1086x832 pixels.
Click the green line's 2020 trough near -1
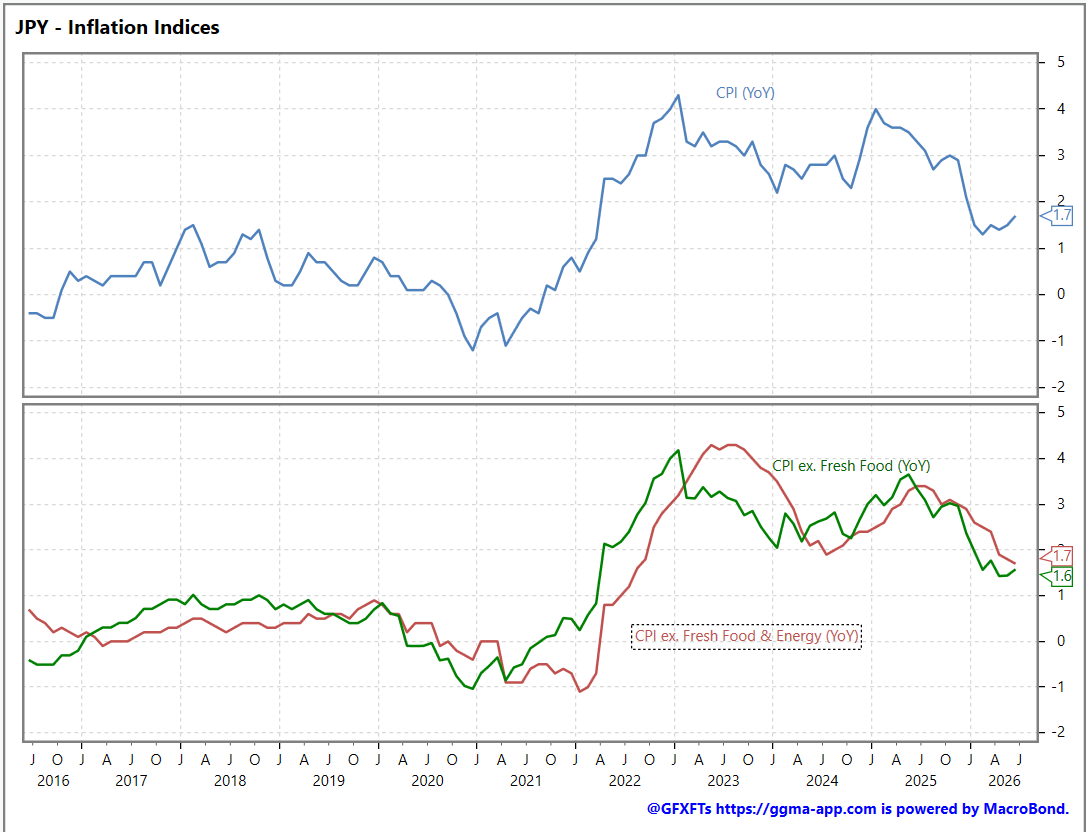coord(472,688)
